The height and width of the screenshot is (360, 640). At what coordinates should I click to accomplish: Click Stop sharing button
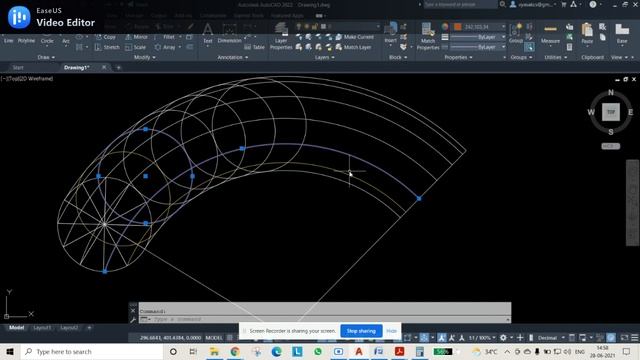tap(361, 331)
